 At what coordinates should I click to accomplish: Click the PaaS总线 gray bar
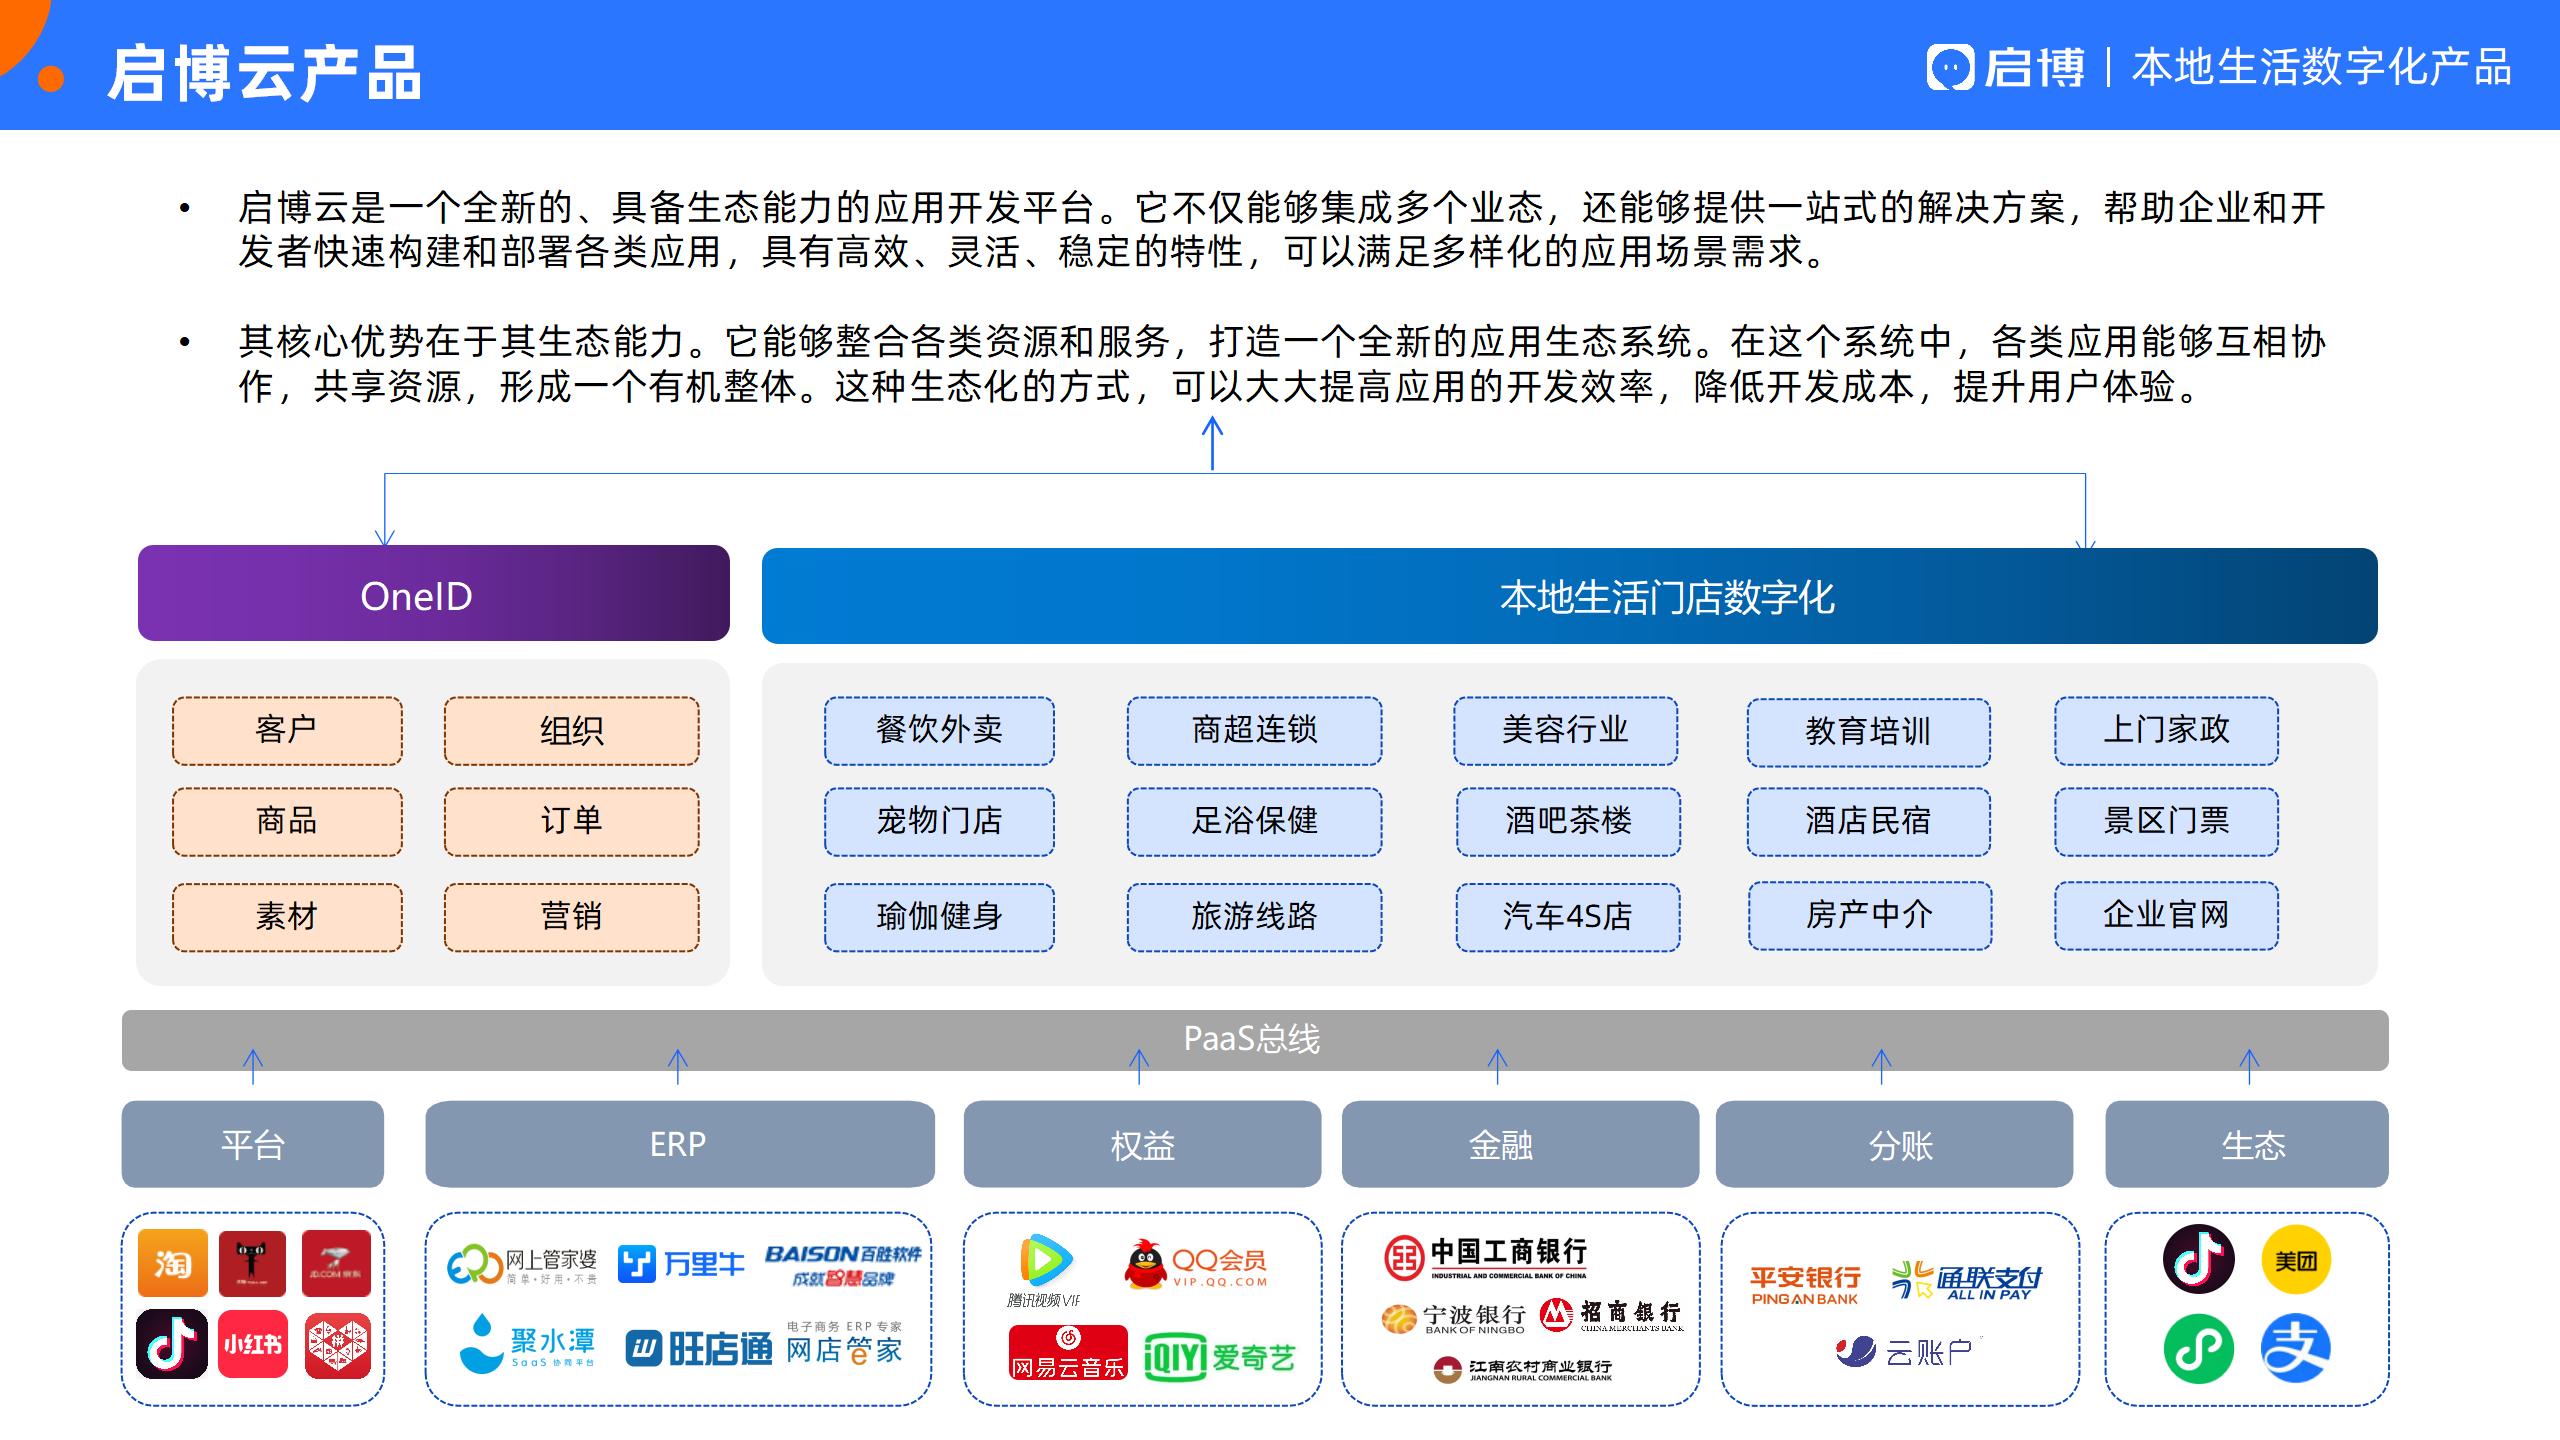1254,1039
